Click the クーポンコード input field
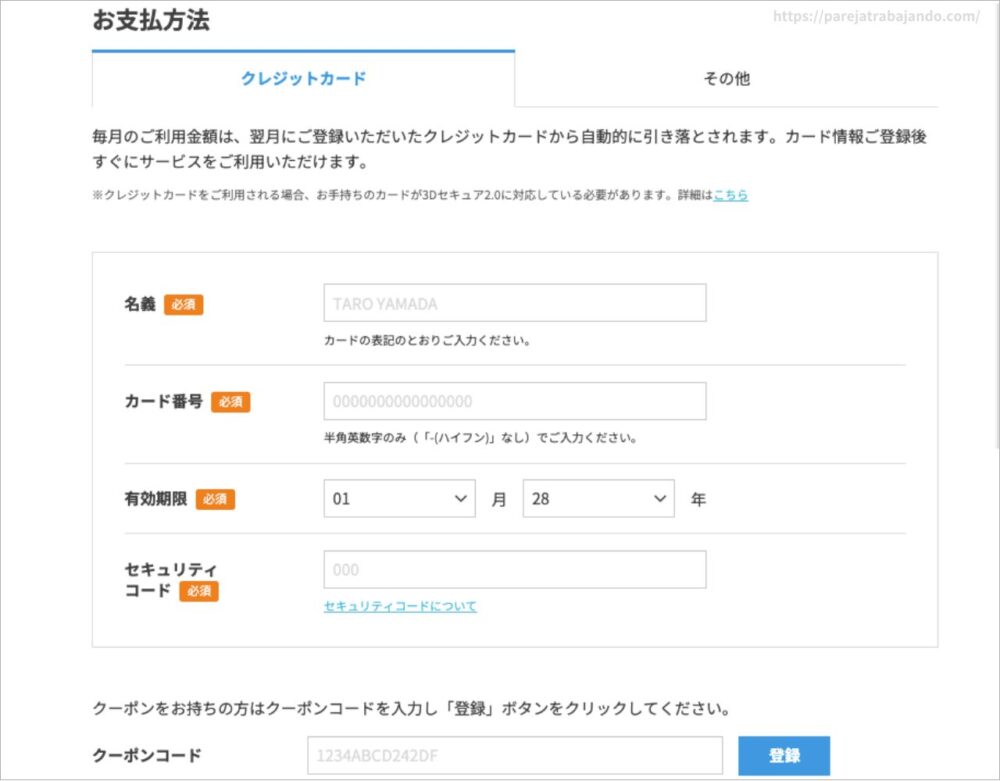The image size is (1000, 781). [x=515, y=755]
